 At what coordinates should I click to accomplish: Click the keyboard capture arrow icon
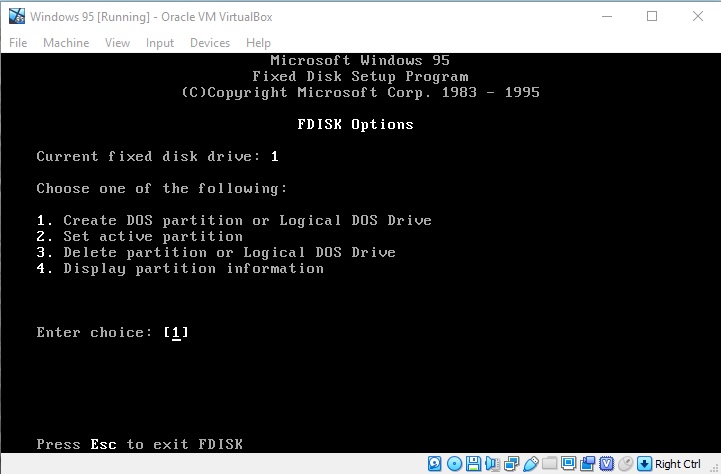644,463
